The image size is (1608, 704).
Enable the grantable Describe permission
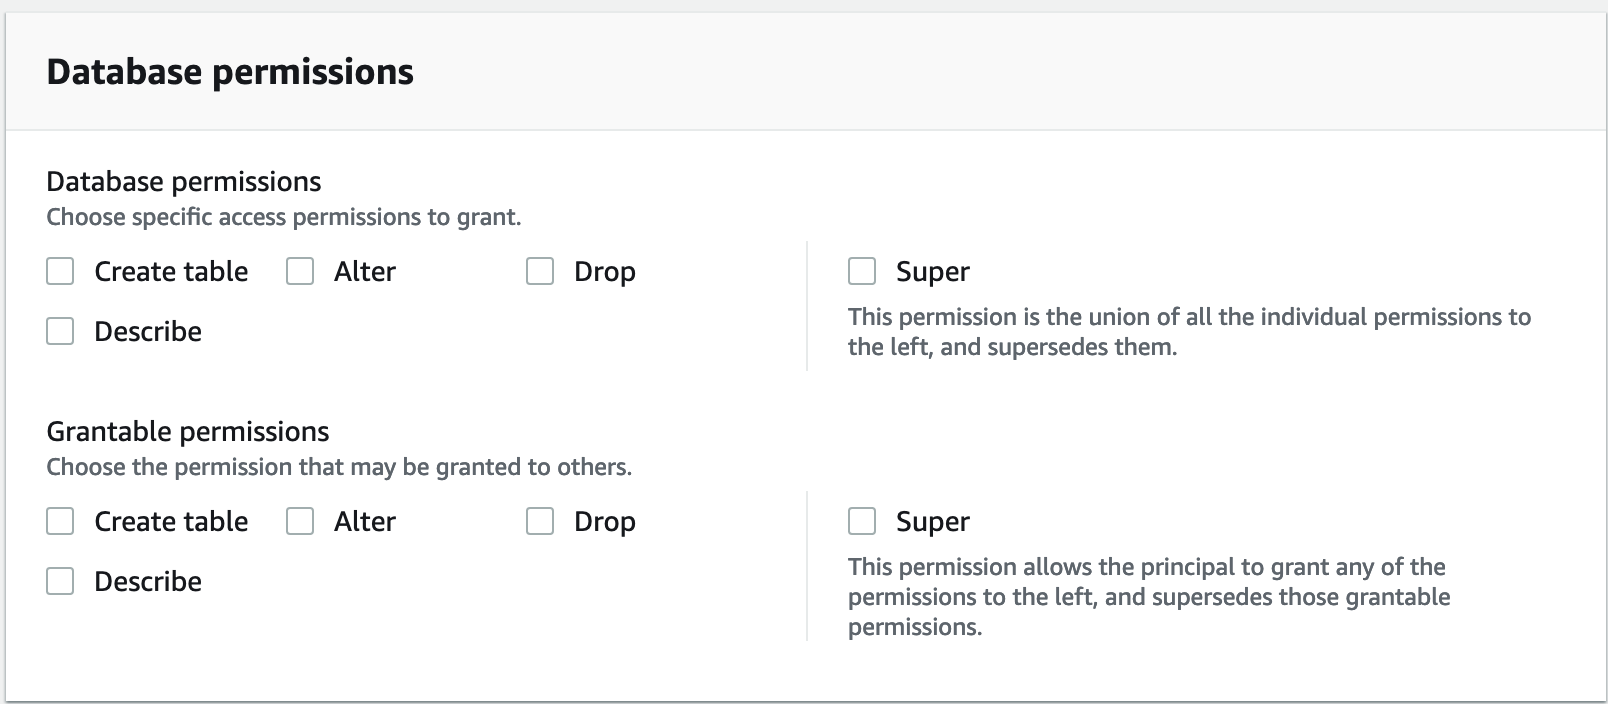click(59, 580)
